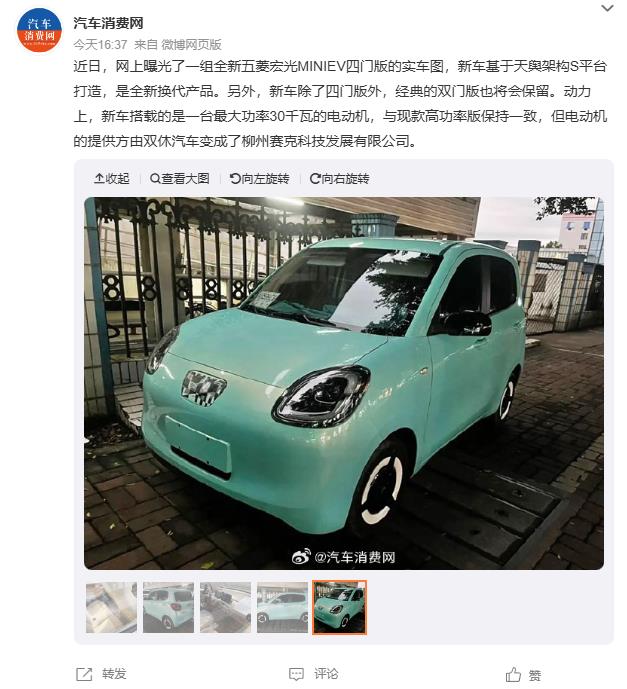Select the fifth highlighted thumbnail
This screenshot has width=627, height=689.
point(339,607)
